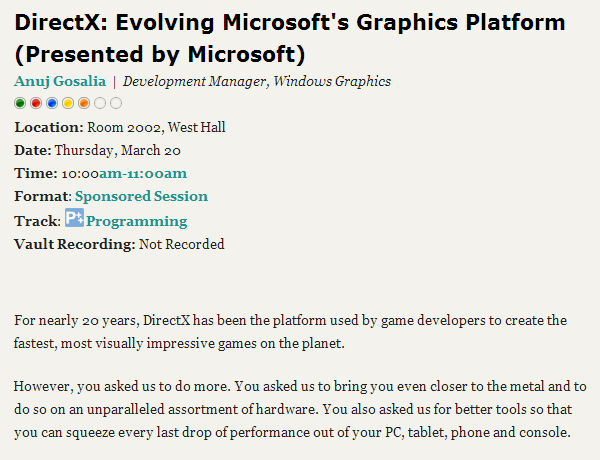Click the Vault Recording label
The image size is (600, 460).
click(x=75, y=244)
